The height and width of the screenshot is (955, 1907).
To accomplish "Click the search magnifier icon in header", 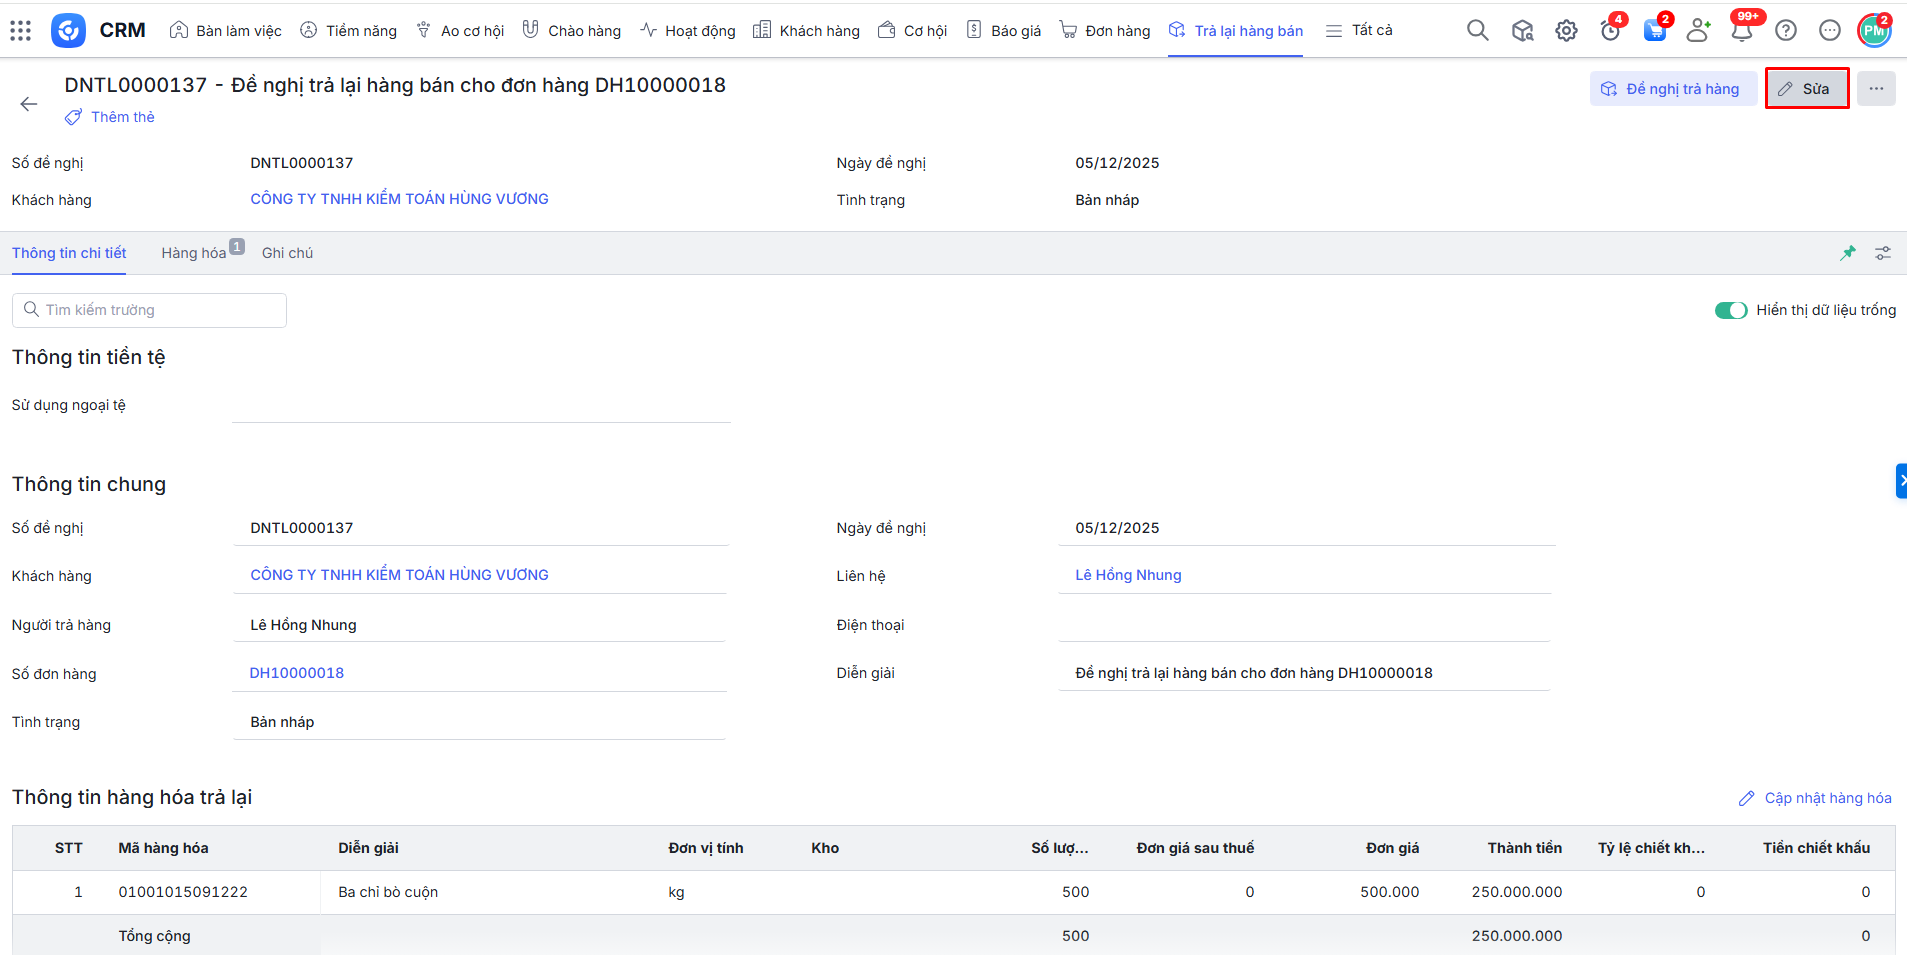I will [x=1477, y=31].
